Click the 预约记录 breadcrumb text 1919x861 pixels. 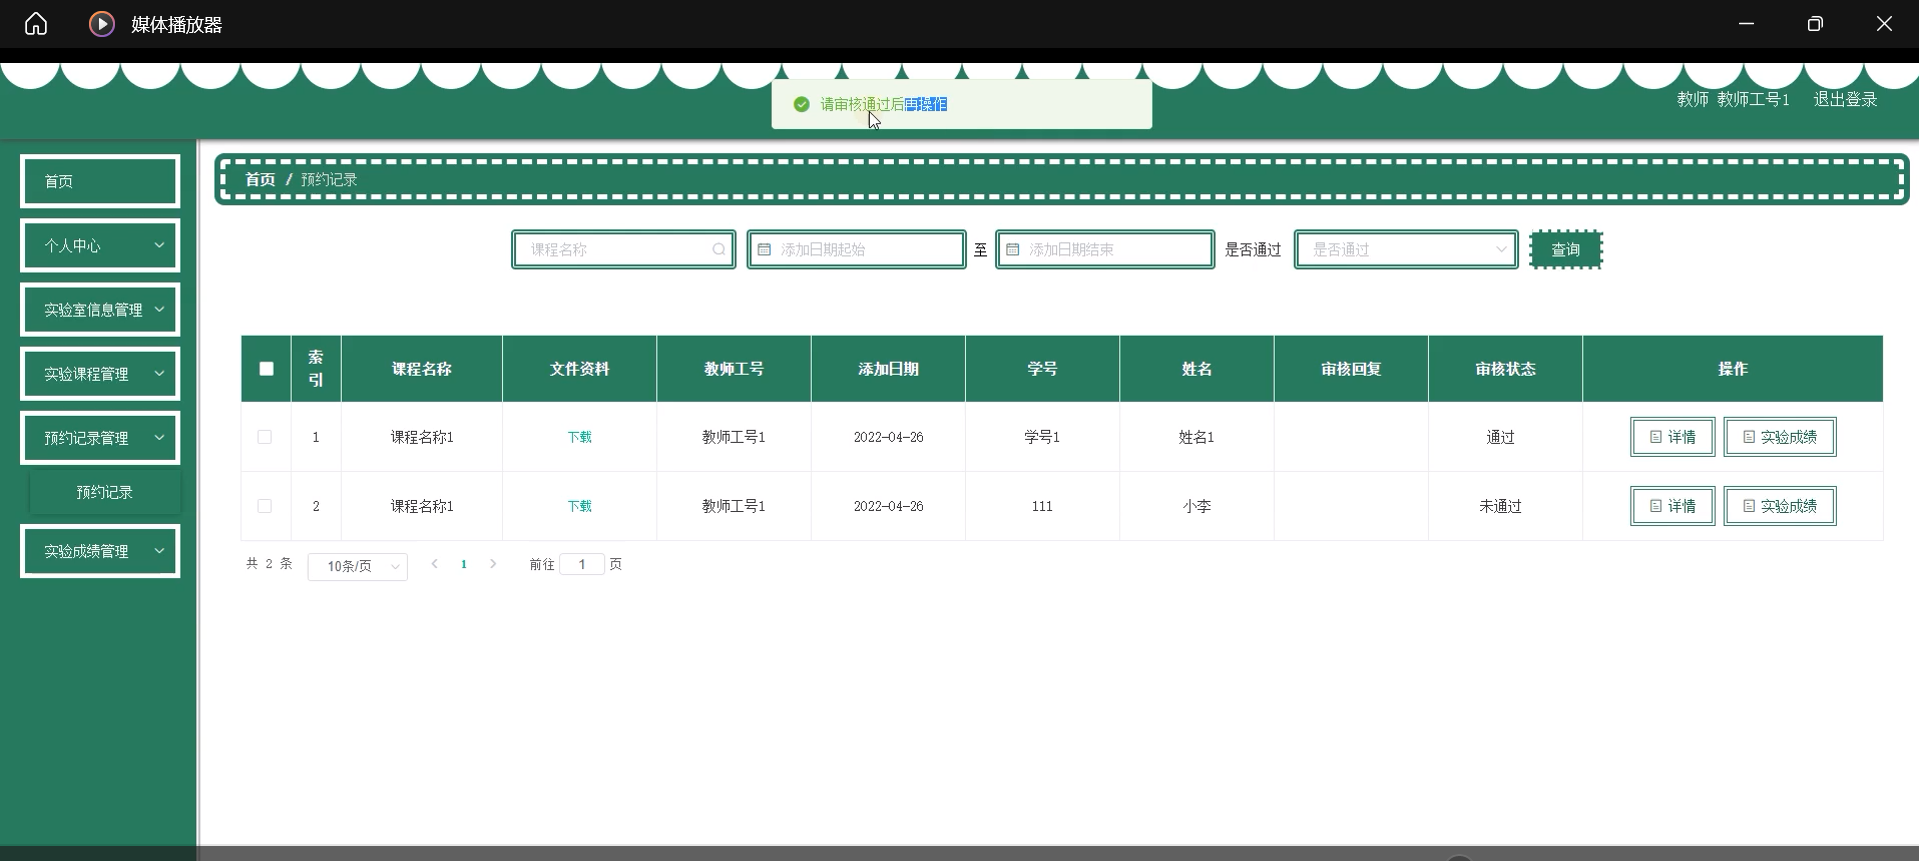point(329,180)
